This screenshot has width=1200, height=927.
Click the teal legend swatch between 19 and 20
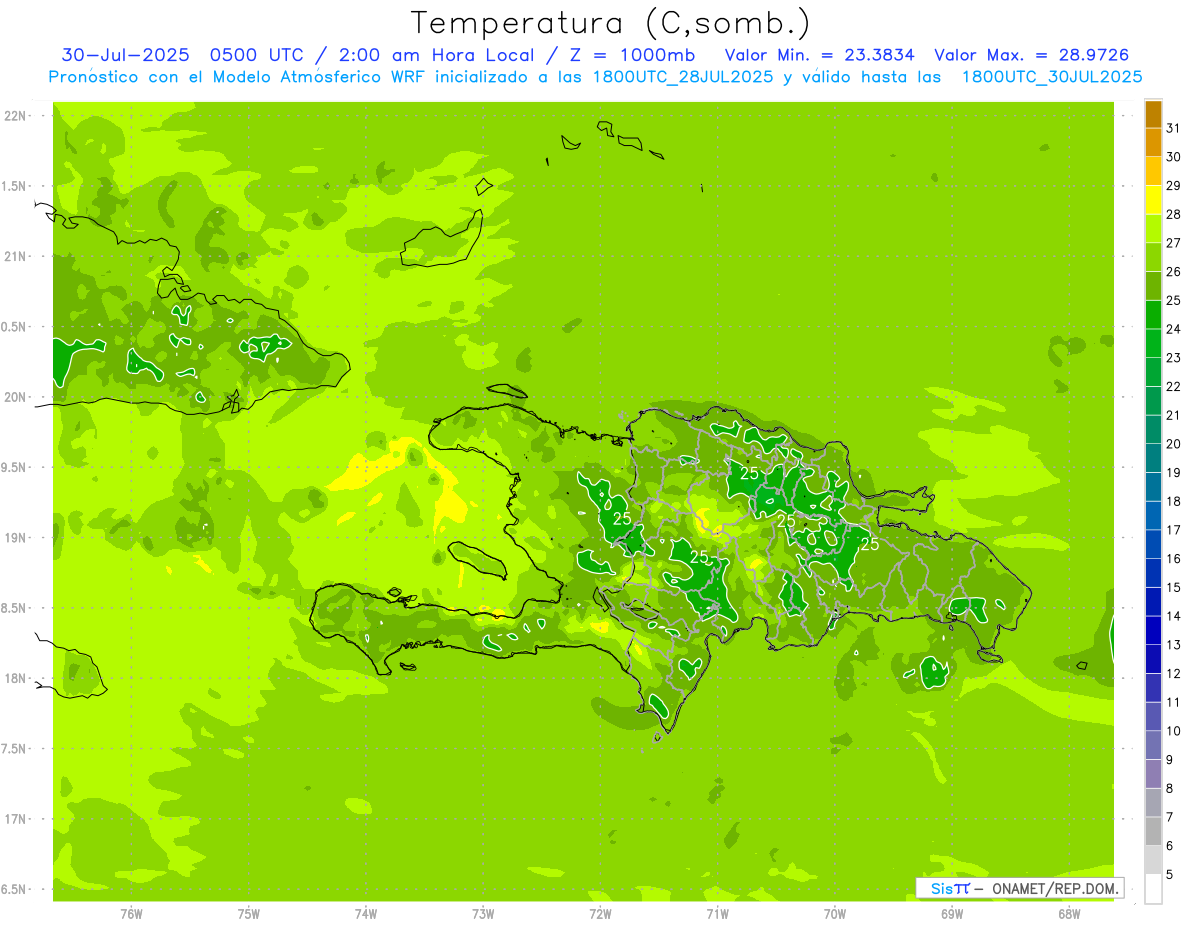1153,459
